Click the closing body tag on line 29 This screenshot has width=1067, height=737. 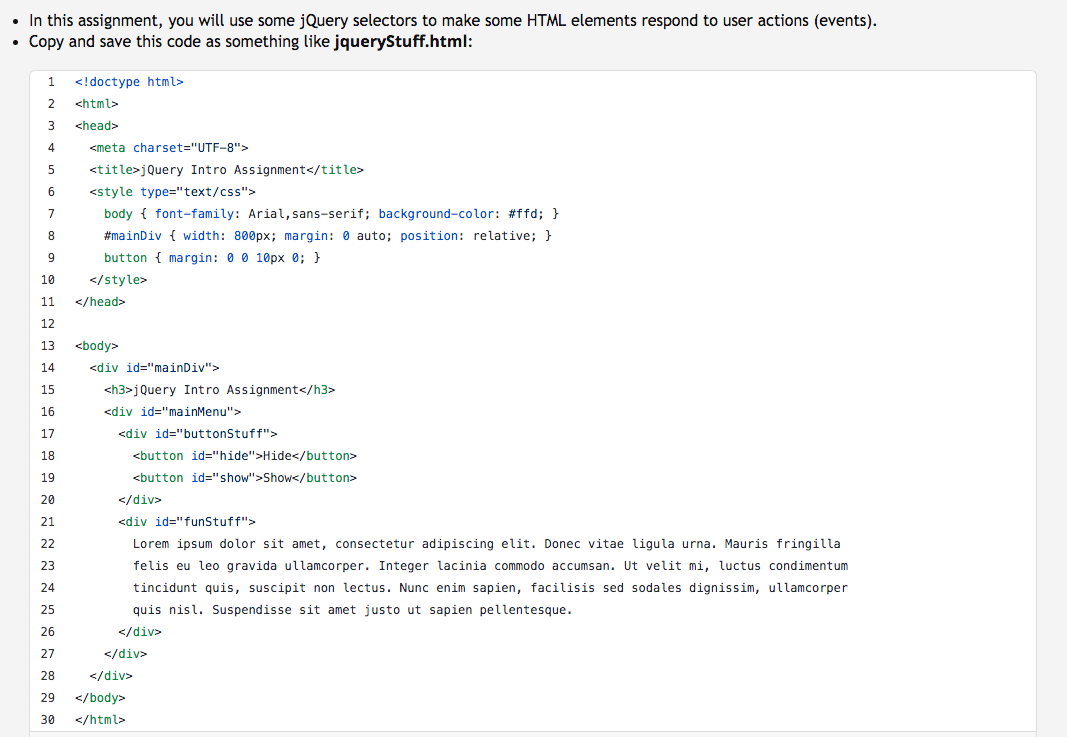[99, 697]
